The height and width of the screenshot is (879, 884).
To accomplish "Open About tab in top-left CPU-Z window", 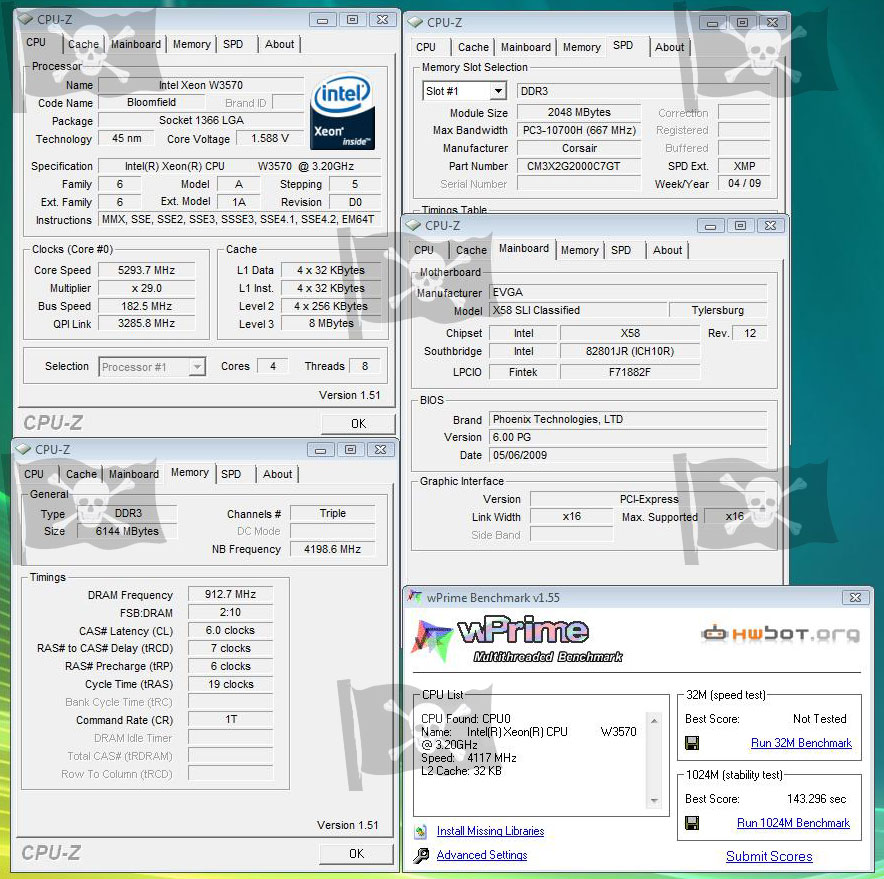I will point(280,44).
